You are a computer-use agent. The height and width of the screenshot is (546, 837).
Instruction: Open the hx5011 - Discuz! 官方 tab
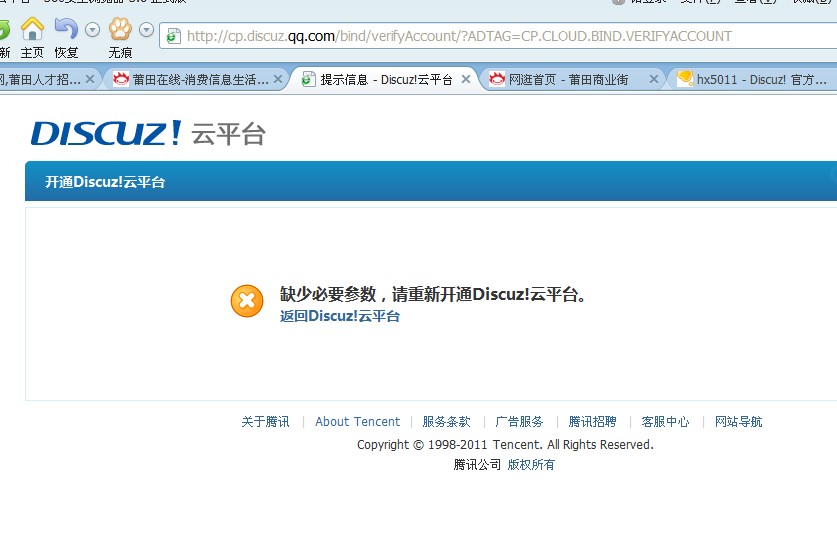click(753, 80)
